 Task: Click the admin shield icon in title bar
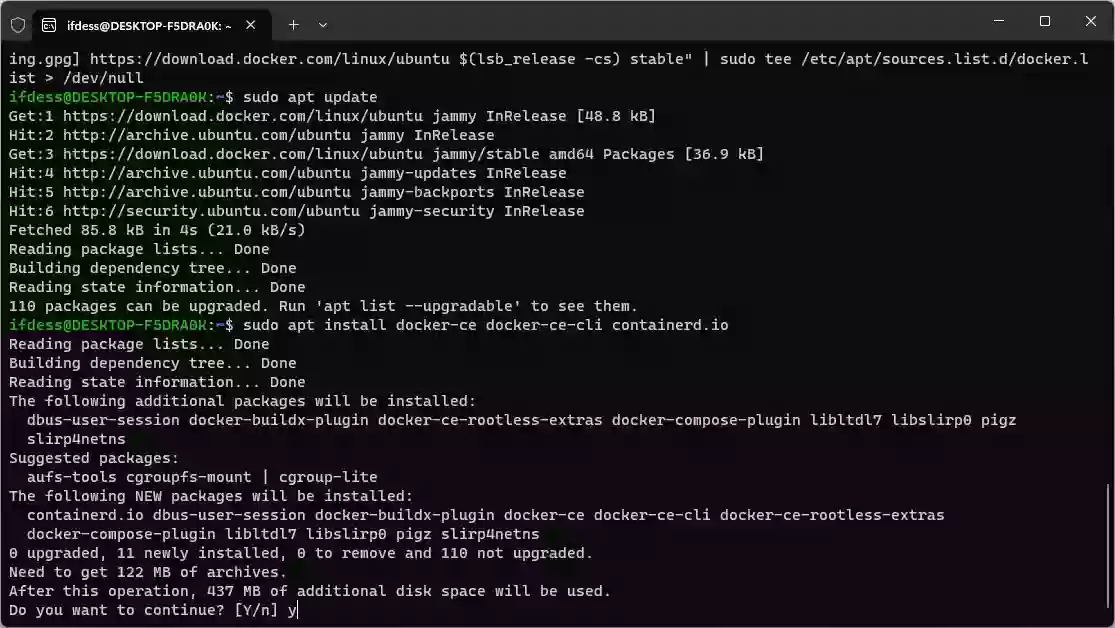point(17,24)
